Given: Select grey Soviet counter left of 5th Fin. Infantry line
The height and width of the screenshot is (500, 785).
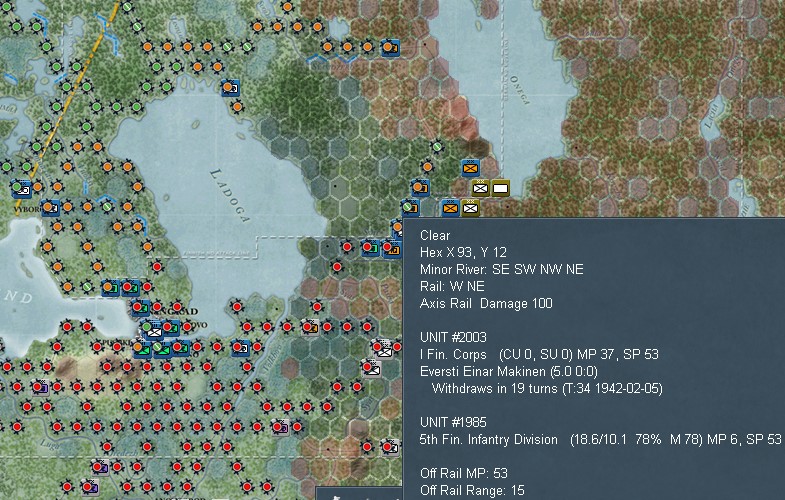Looking at the screenshot, I should click(389, 446).
